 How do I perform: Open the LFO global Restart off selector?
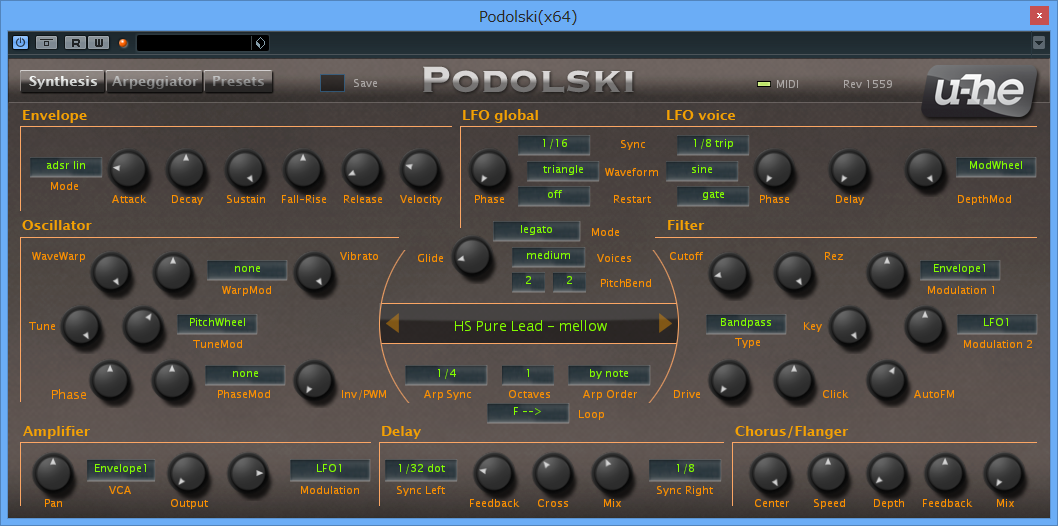click(554, 196)
